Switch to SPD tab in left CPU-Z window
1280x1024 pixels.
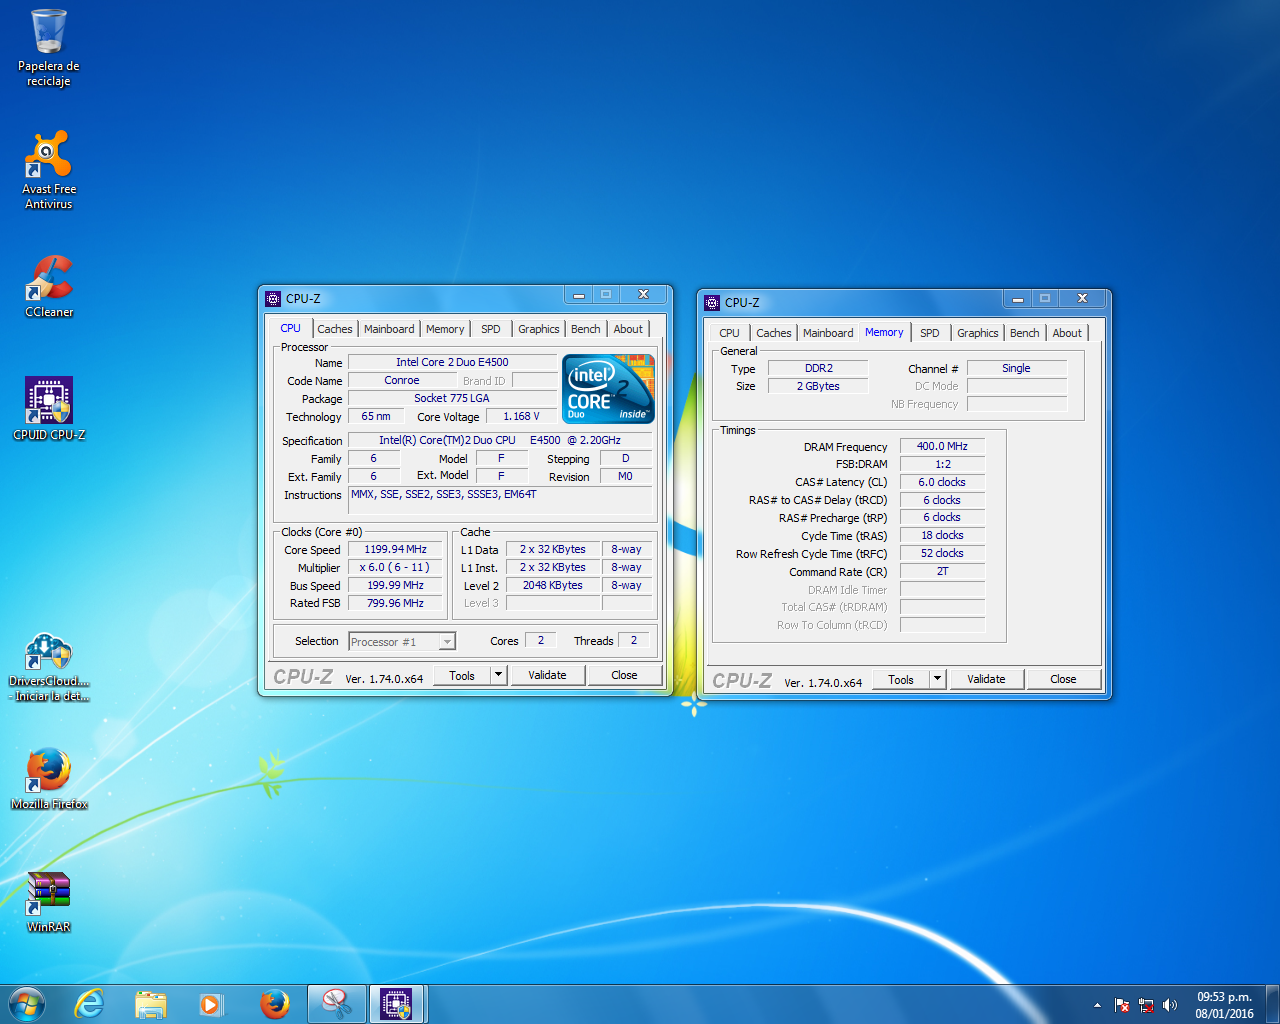tap(490, 329)
